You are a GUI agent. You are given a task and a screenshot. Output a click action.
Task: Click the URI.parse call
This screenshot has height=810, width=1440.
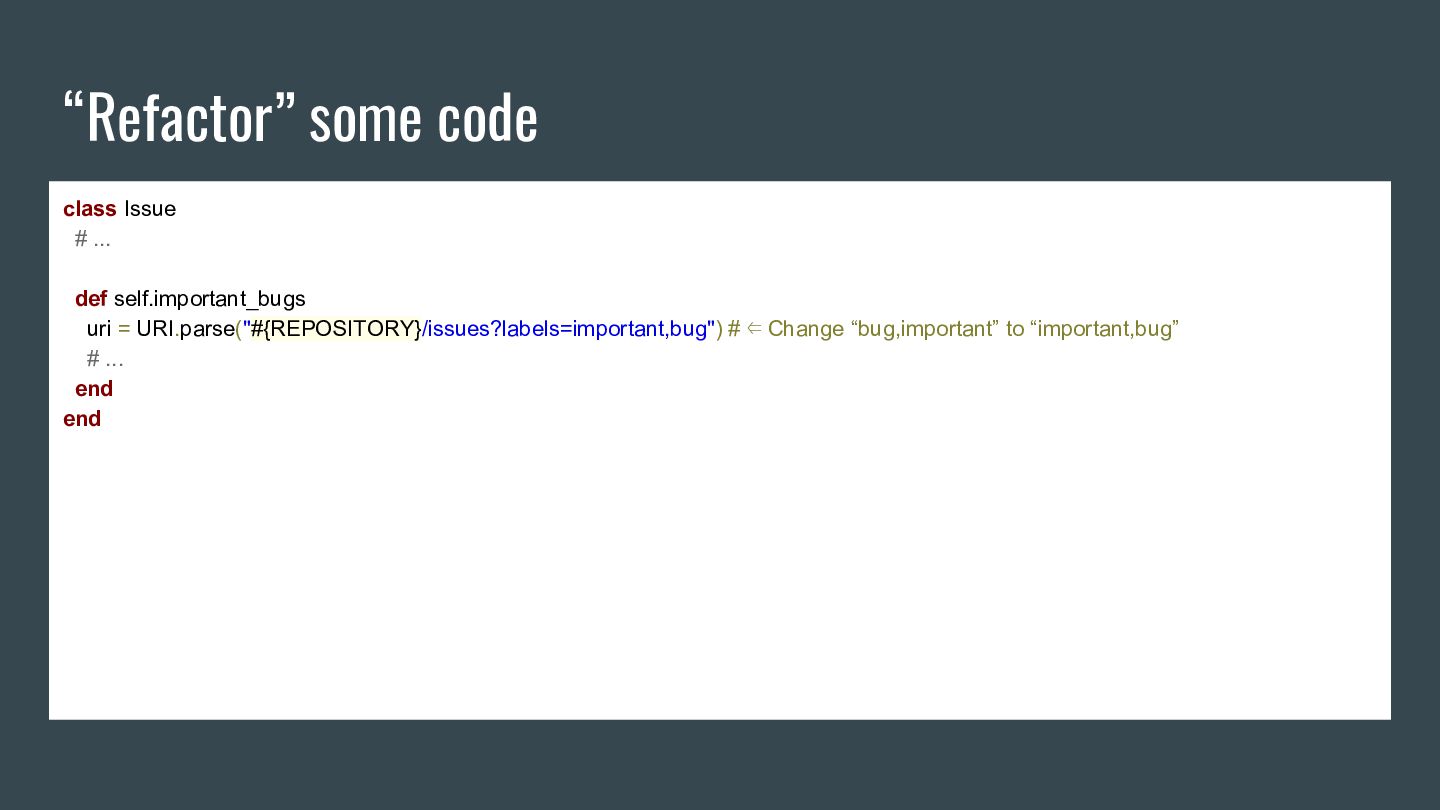pyautogui.click(x=185, y=329)
